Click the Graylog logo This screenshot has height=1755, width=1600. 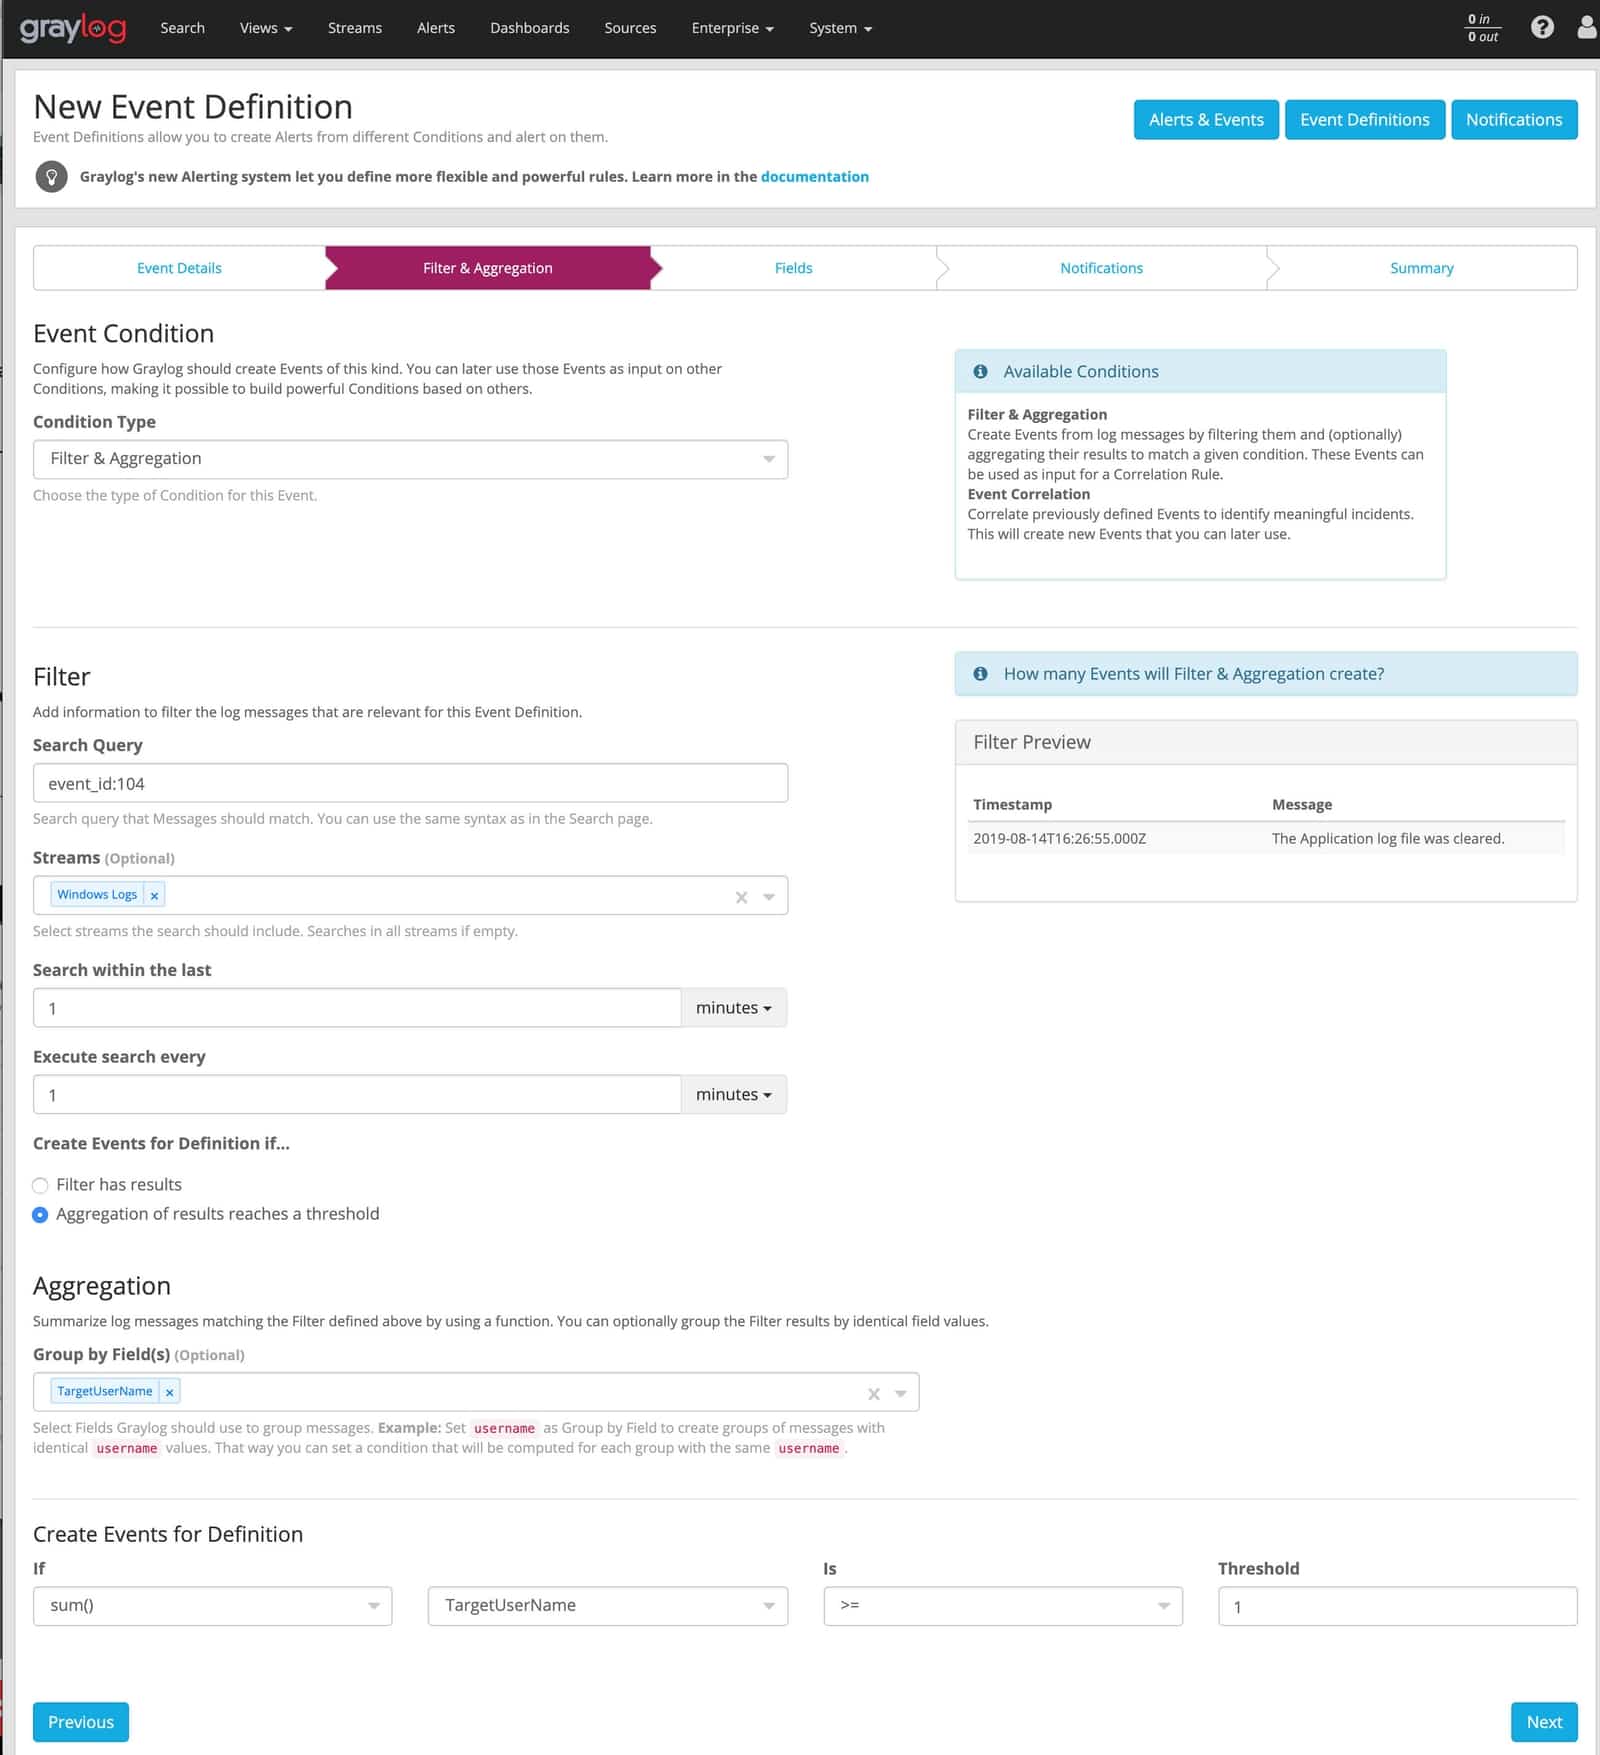coord(73,28)
